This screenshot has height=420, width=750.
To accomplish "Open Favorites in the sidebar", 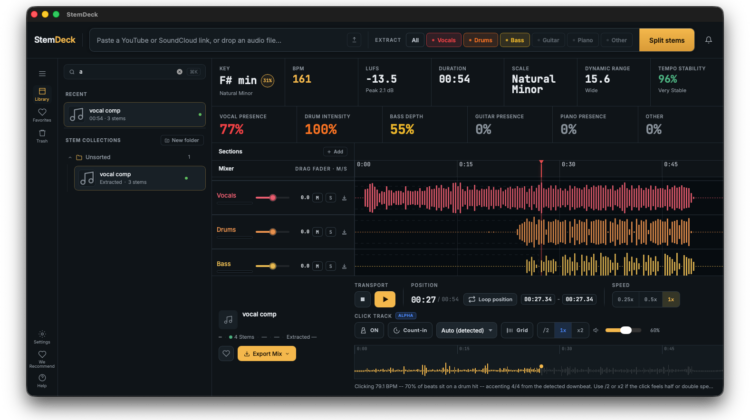I will point(42,115).
